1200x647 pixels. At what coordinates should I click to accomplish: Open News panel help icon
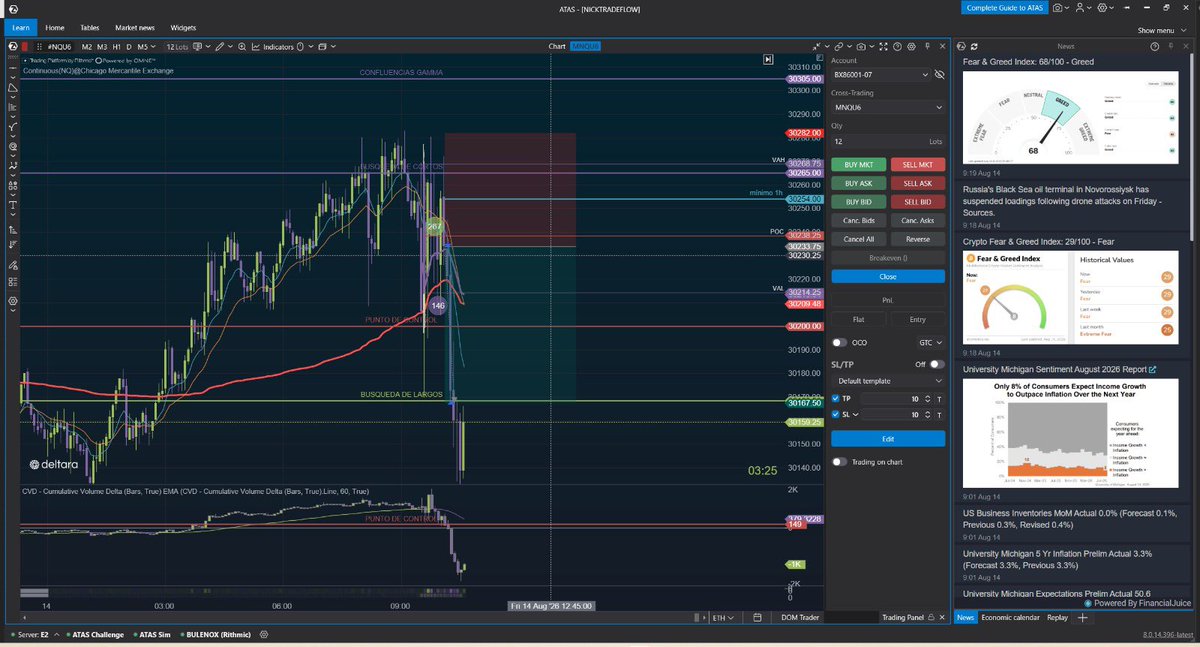[1155, 47]
